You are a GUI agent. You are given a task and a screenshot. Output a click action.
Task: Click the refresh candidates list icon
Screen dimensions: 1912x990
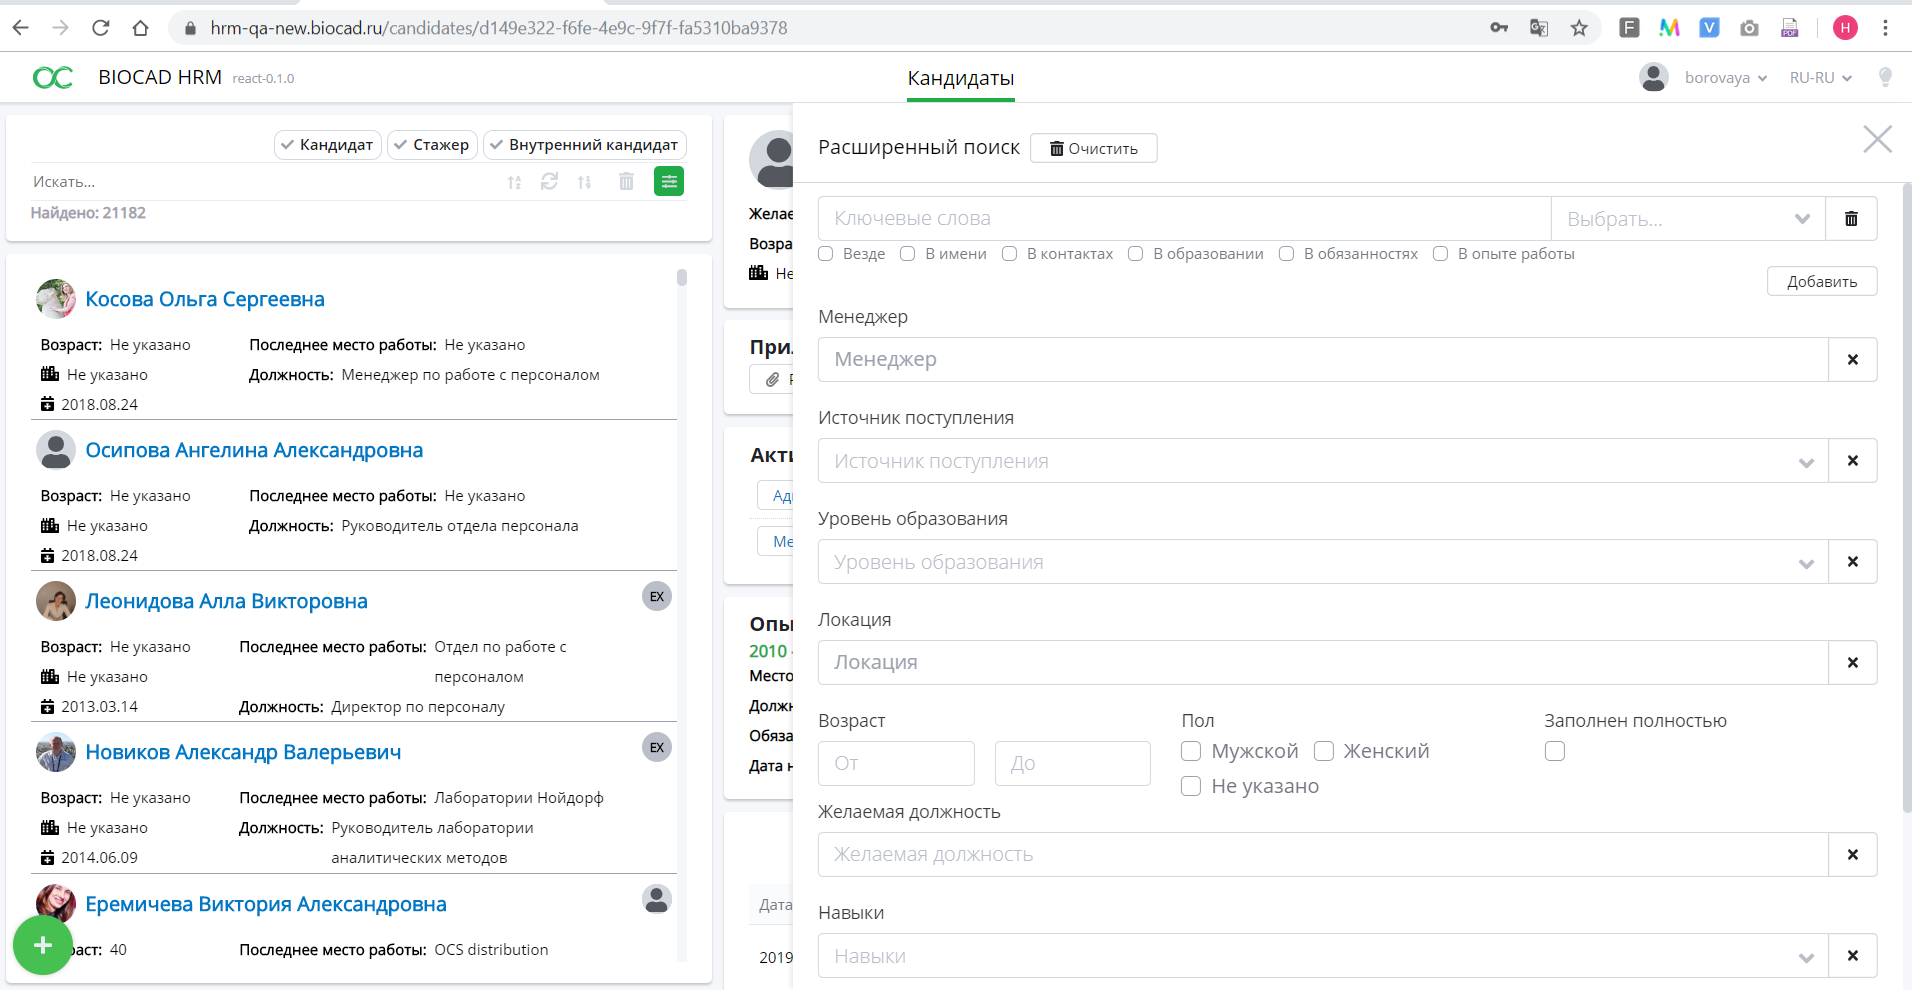tap(549, 181)
